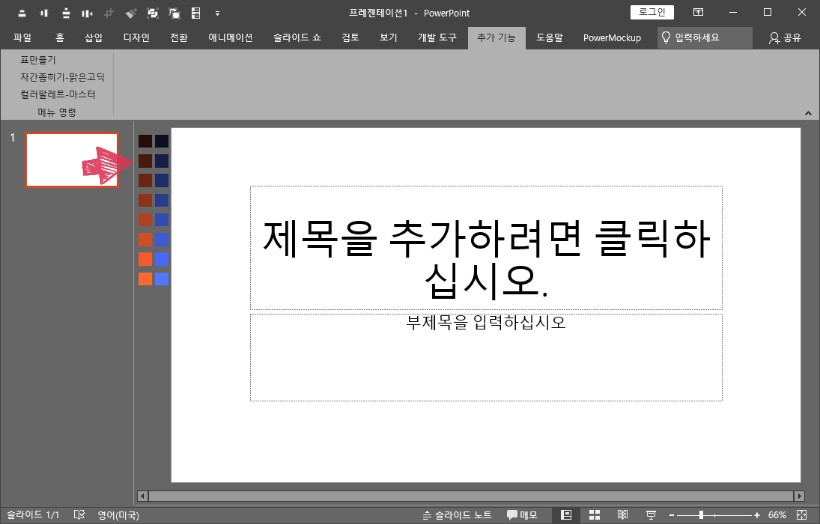Click the 슬라이드 1/1 status bar indicator
820x524 pixels.
click(x=33, y=515)
